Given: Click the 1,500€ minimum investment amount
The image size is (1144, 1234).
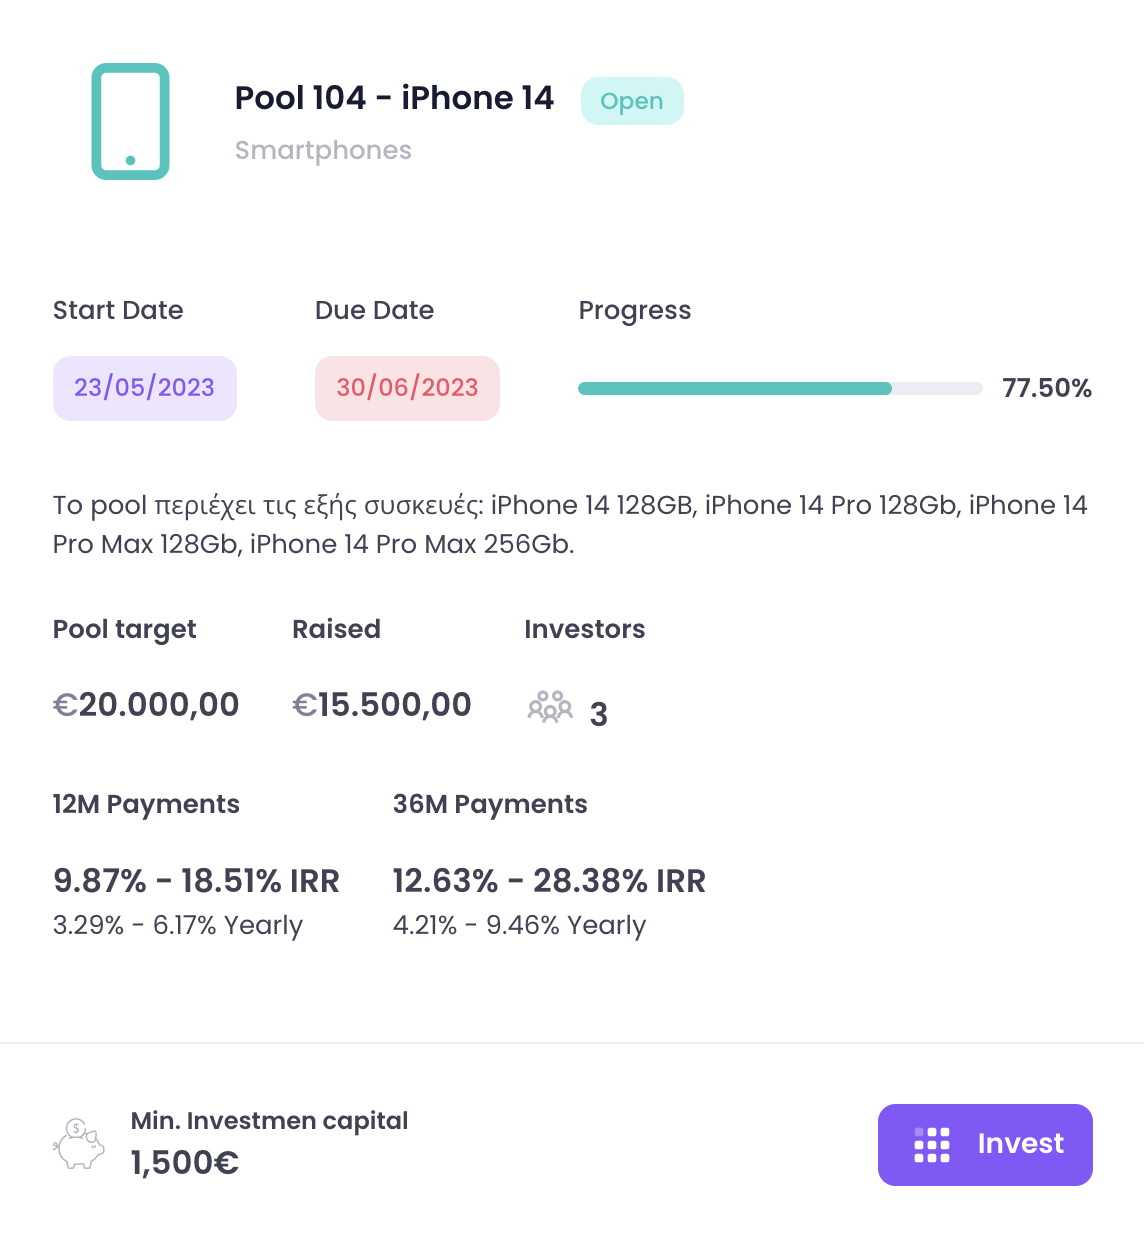Looking at the screenshot, I should tap(185, 1162).
